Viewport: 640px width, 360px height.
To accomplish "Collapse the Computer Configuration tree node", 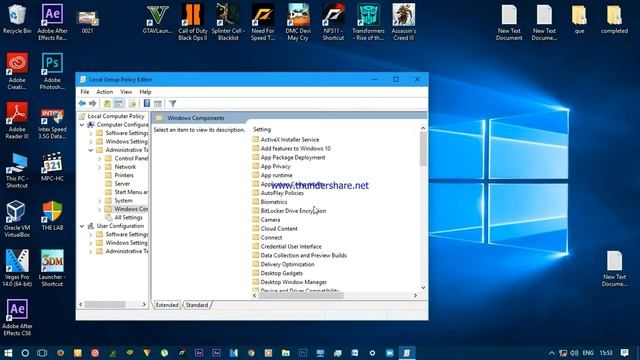I will 82,124.
